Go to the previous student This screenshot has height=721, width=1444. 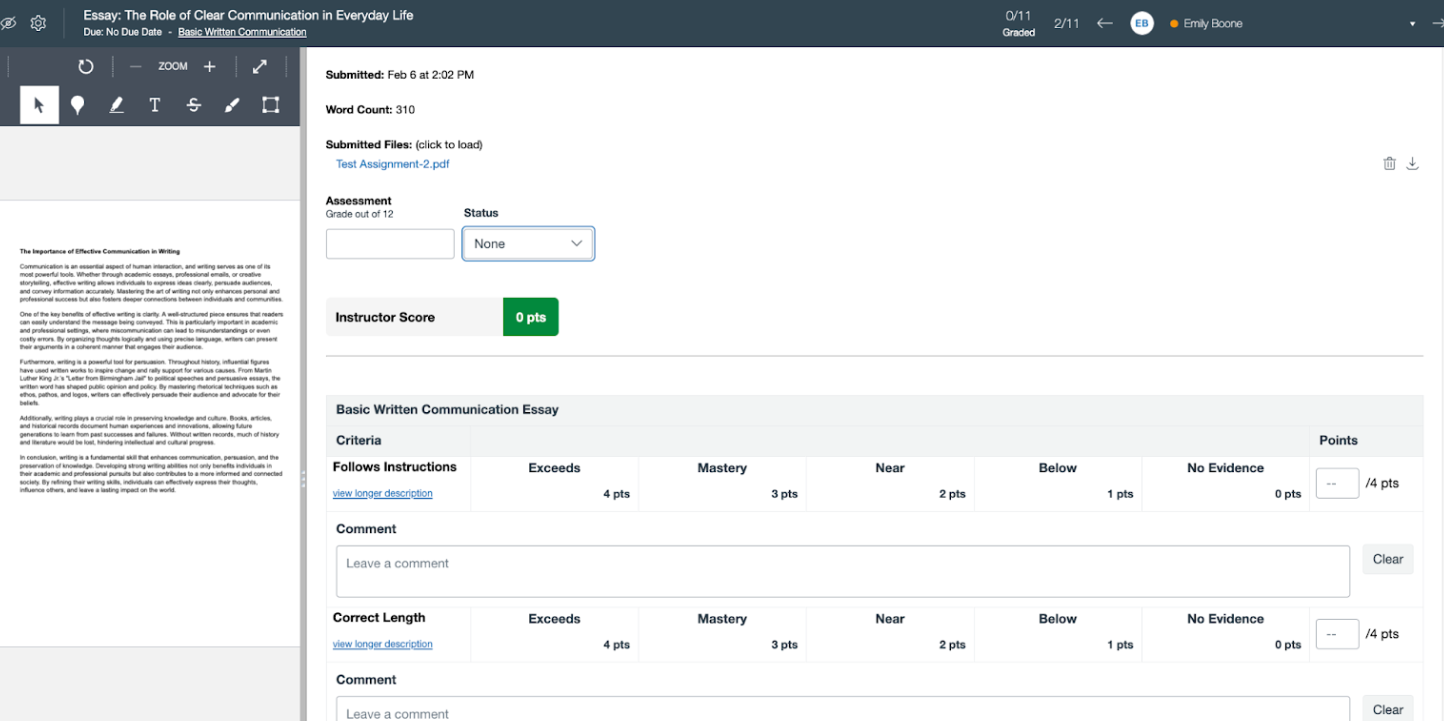(1105, 23)
